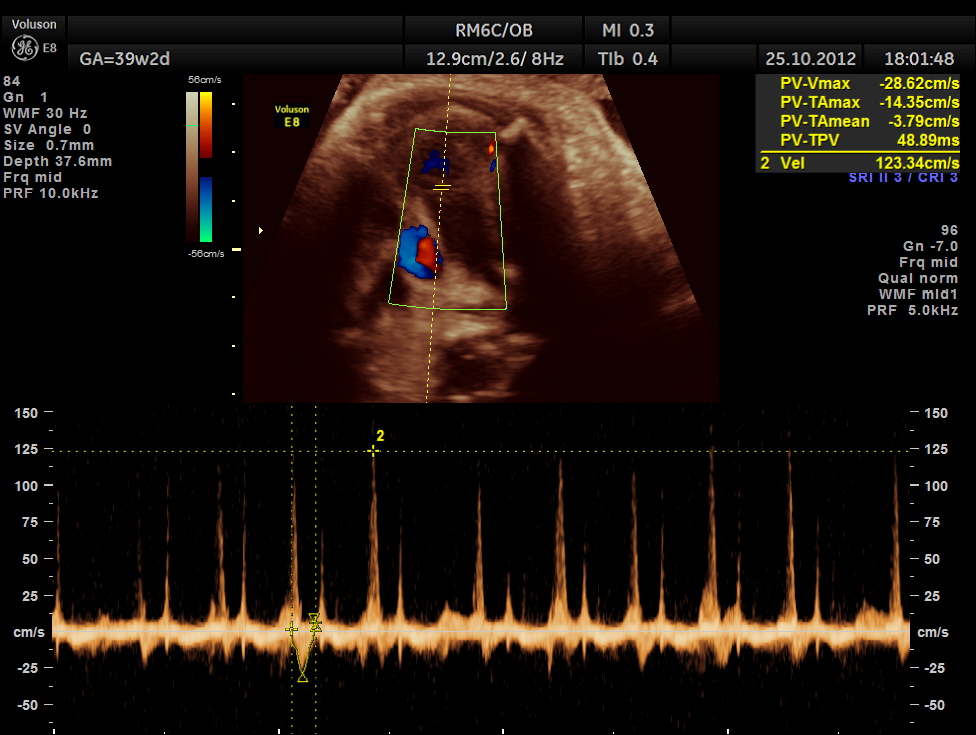Viewport: 976px width, 735px height.
Task: Click the hourglass caliper marker above the baseline
Action: click(x=315, y=622)
